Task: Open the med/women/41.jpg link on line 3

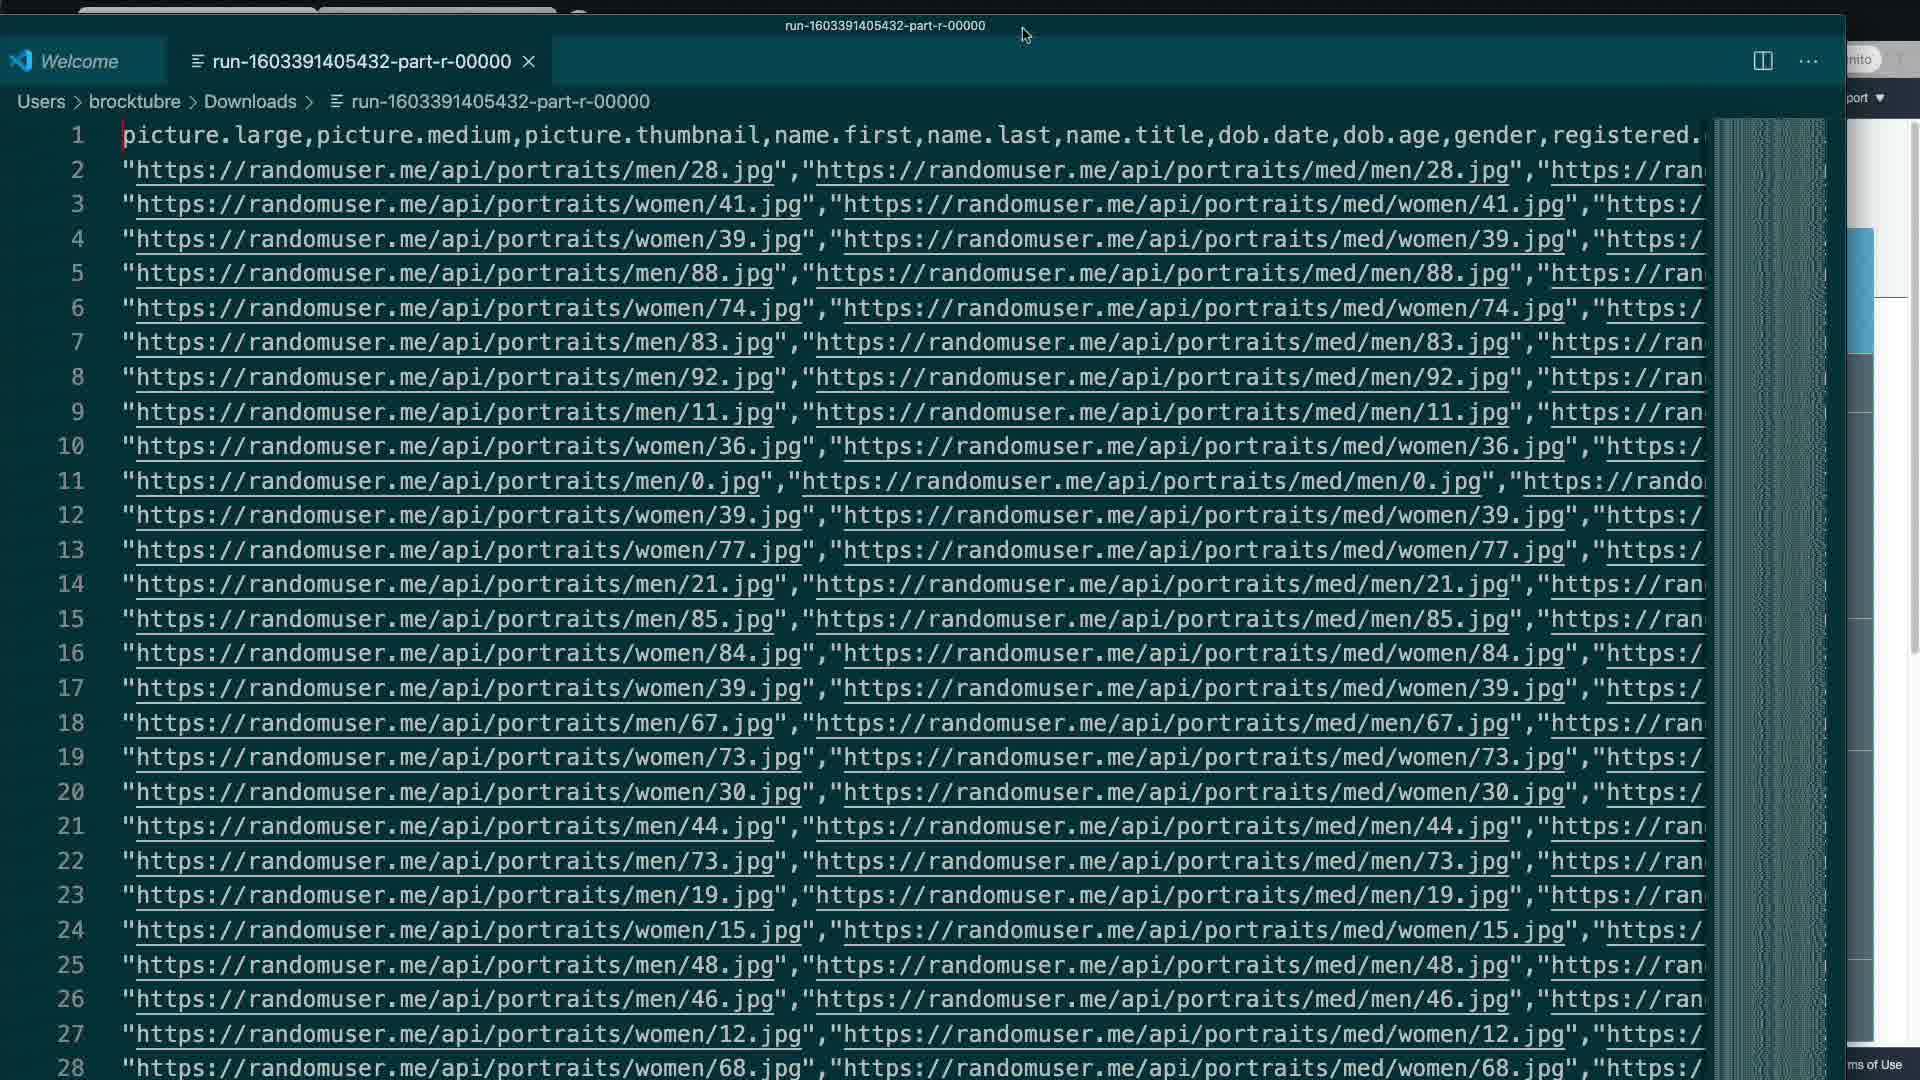Action: point(1203,204)
